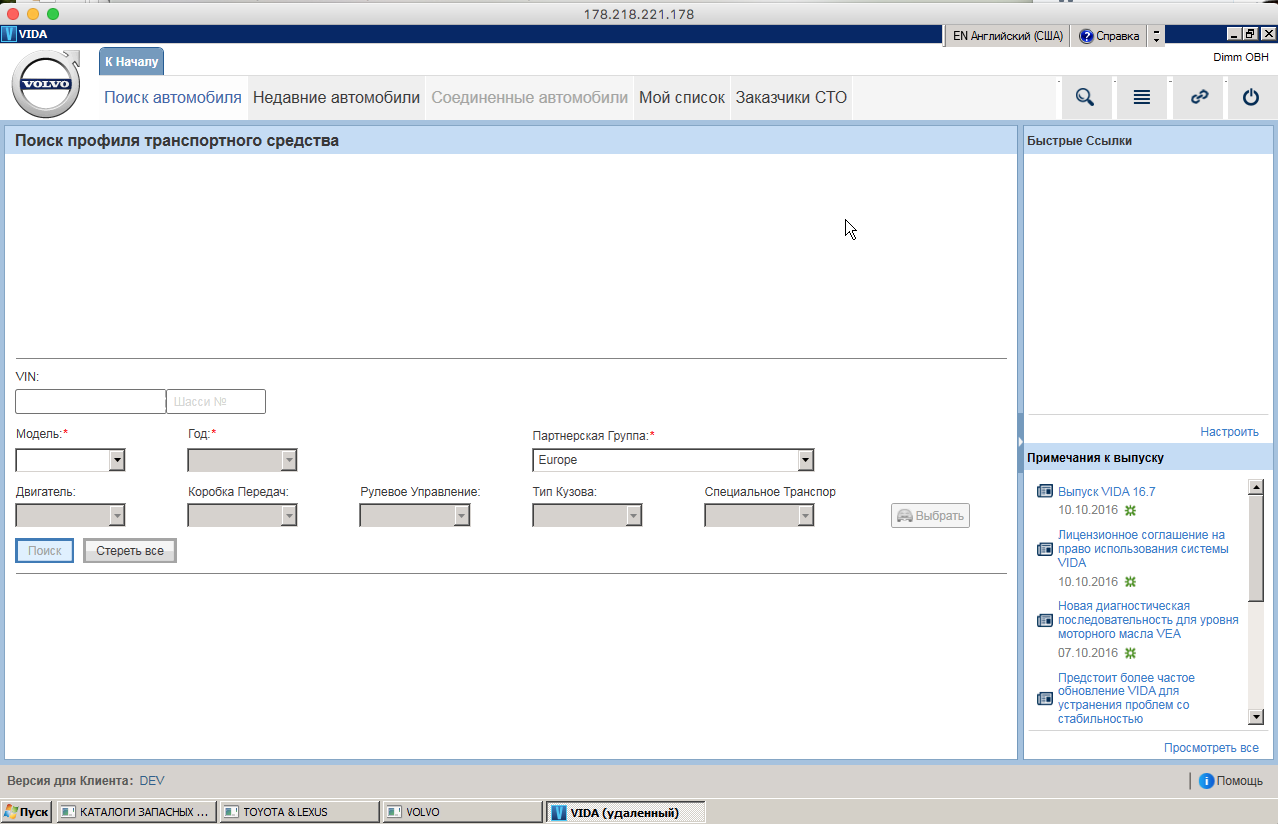Open the Выпуск VIDA 16.7 note icon
1278x824 pixels.
coord(1045,492)
